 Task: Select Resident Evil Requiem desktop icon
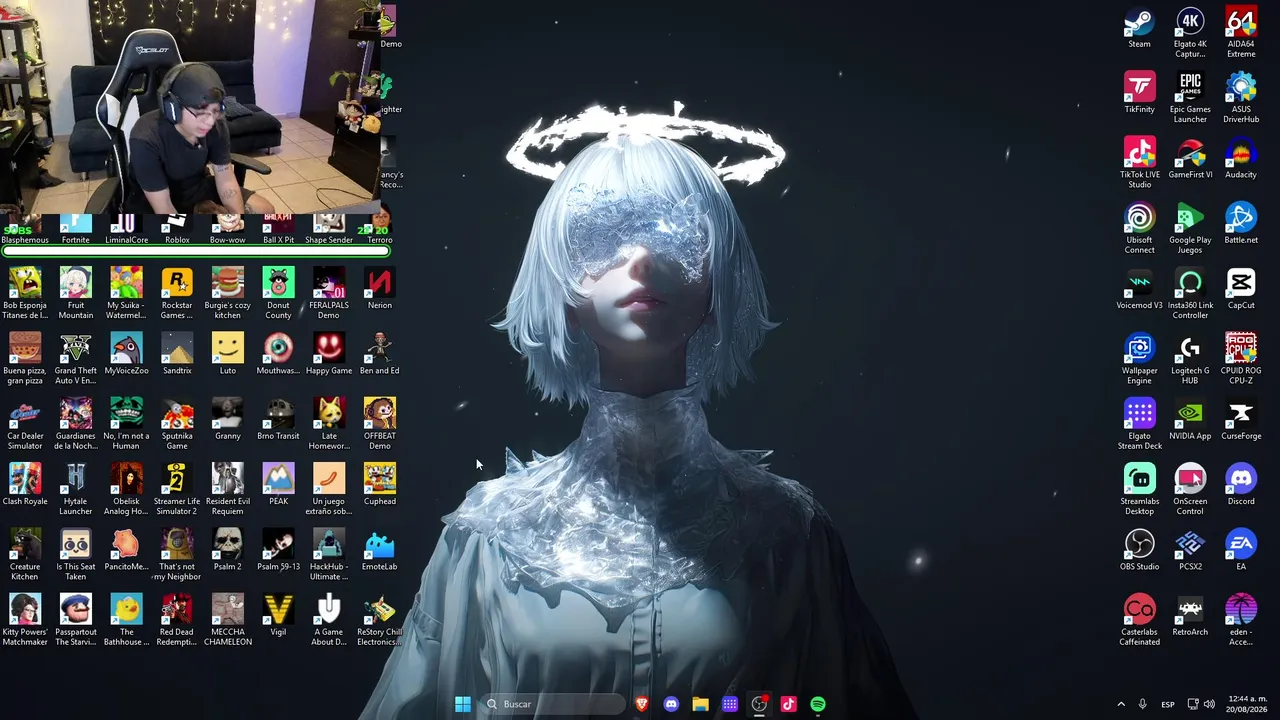click(228, 489)
